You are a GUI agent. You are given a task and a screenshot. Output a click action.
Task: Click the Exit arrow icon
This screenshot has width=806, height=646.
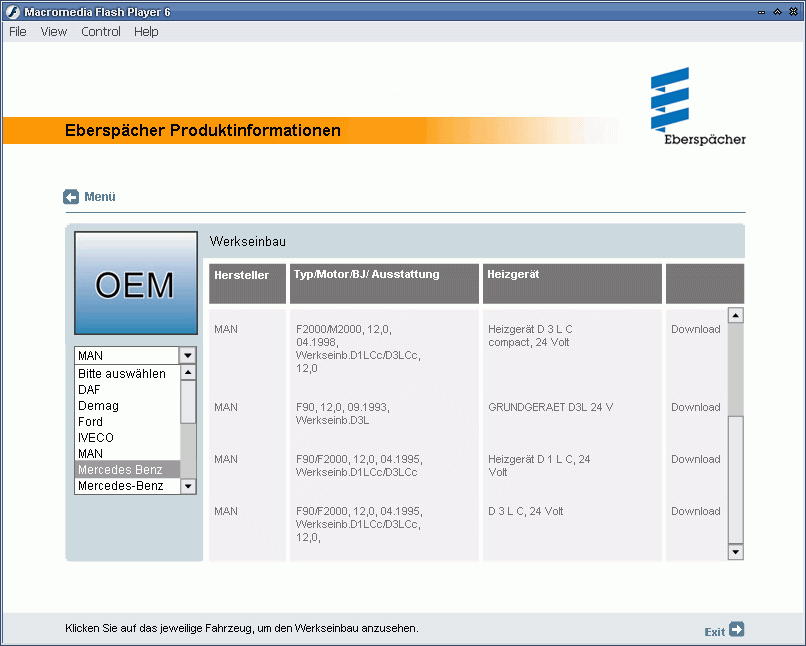click(737, 630)
